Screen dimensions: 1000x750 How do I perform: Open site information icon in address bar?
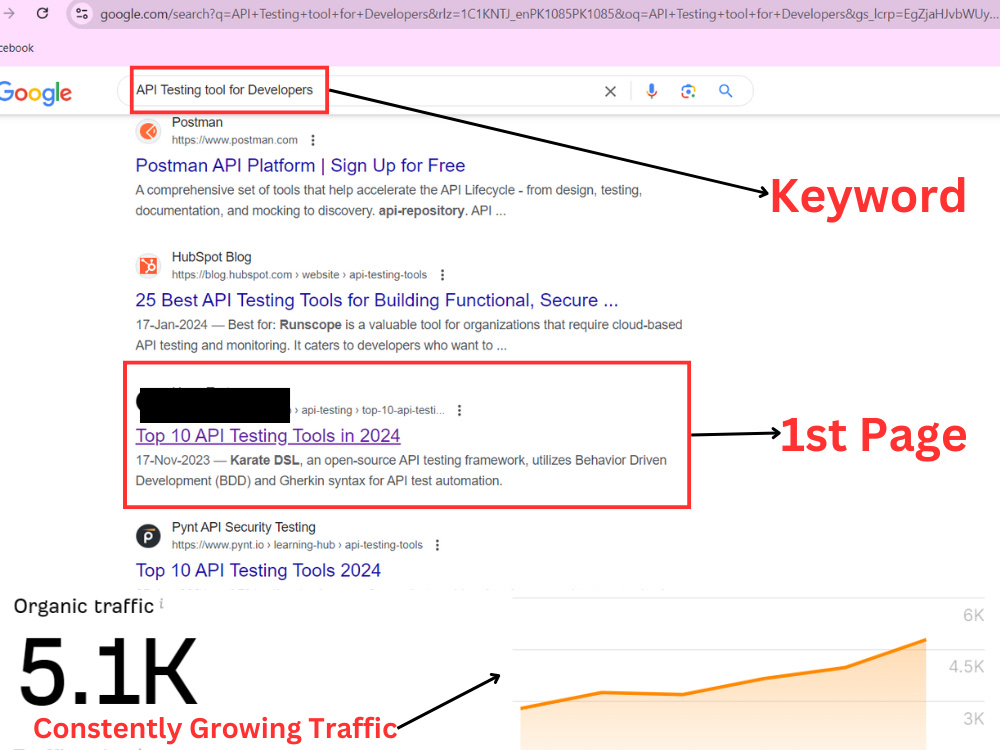(82, 13)
